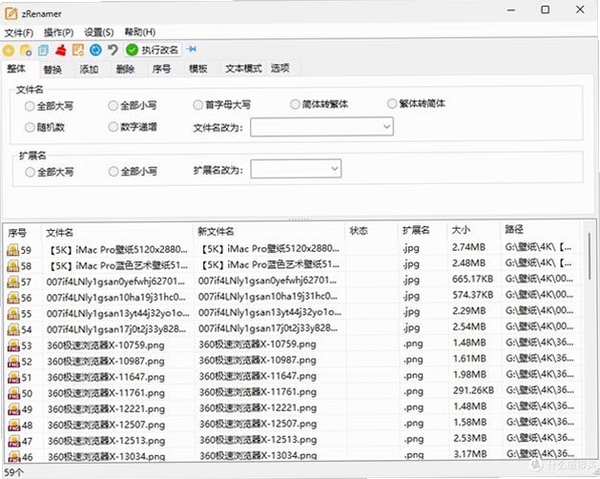
Task: Click the blue circular refresh icon
Action: tap(96, 50)
